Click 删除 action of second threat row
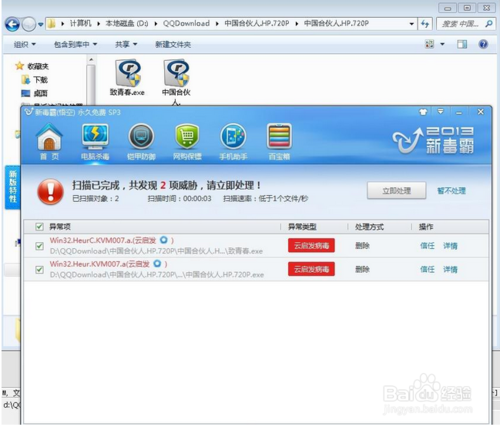500x427 pixels. 362,269
